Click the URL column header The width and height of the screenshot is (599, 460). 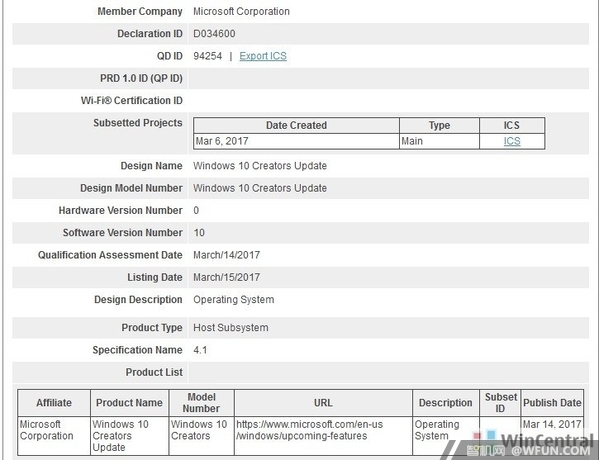click(x=323, y=403)
